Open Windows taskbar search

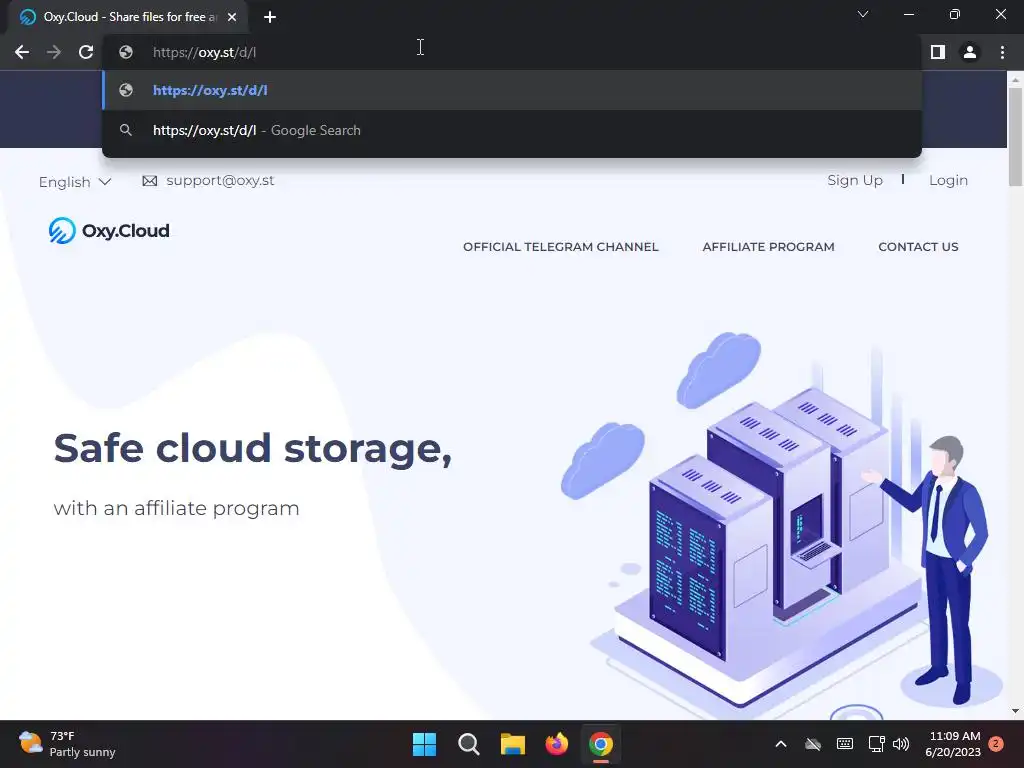(468, 744)
